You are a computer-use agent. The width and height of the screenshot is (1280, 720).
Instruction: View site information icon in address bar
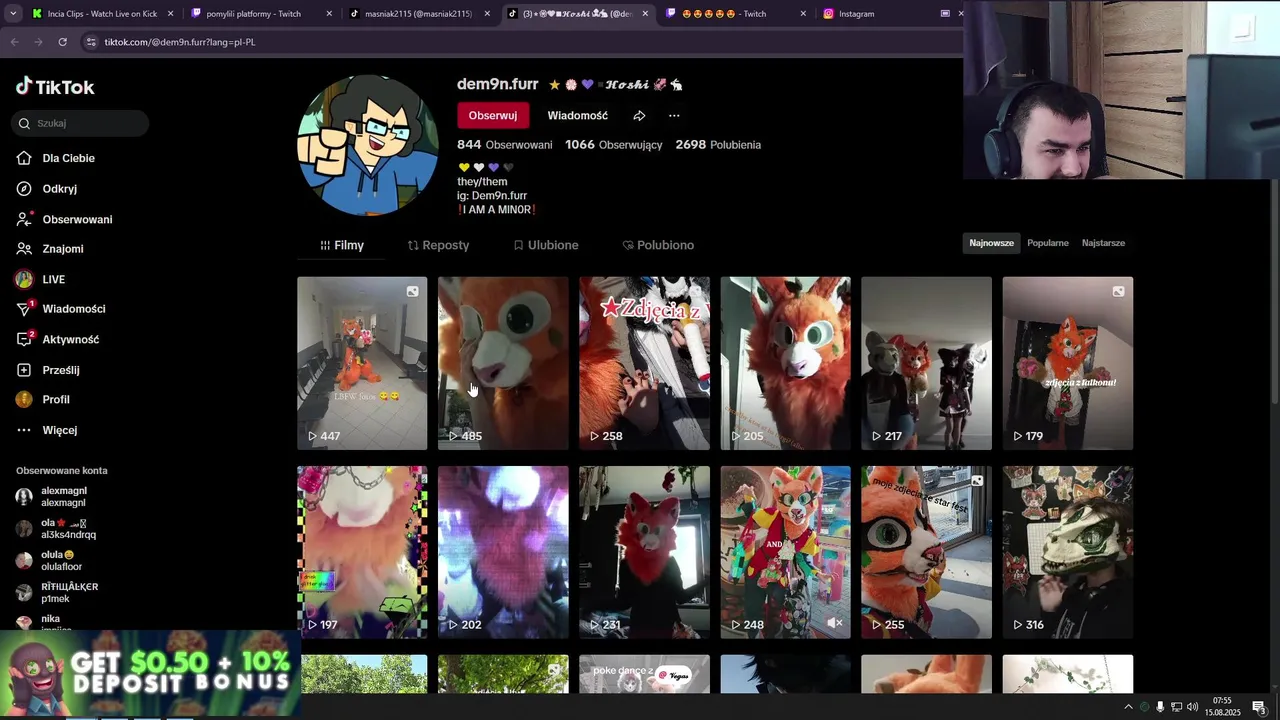coord(91,42)
